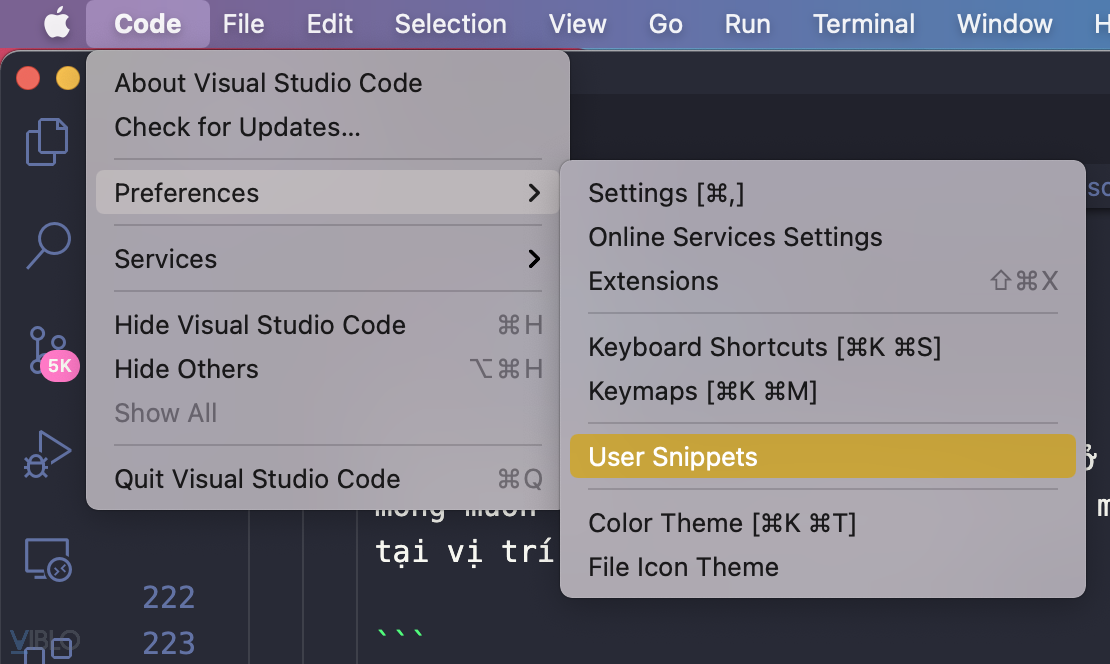Expand the Services submenu arrow
Image resolution: width=1110 pixels, height=664 pixels.
(x=535, y=259)
